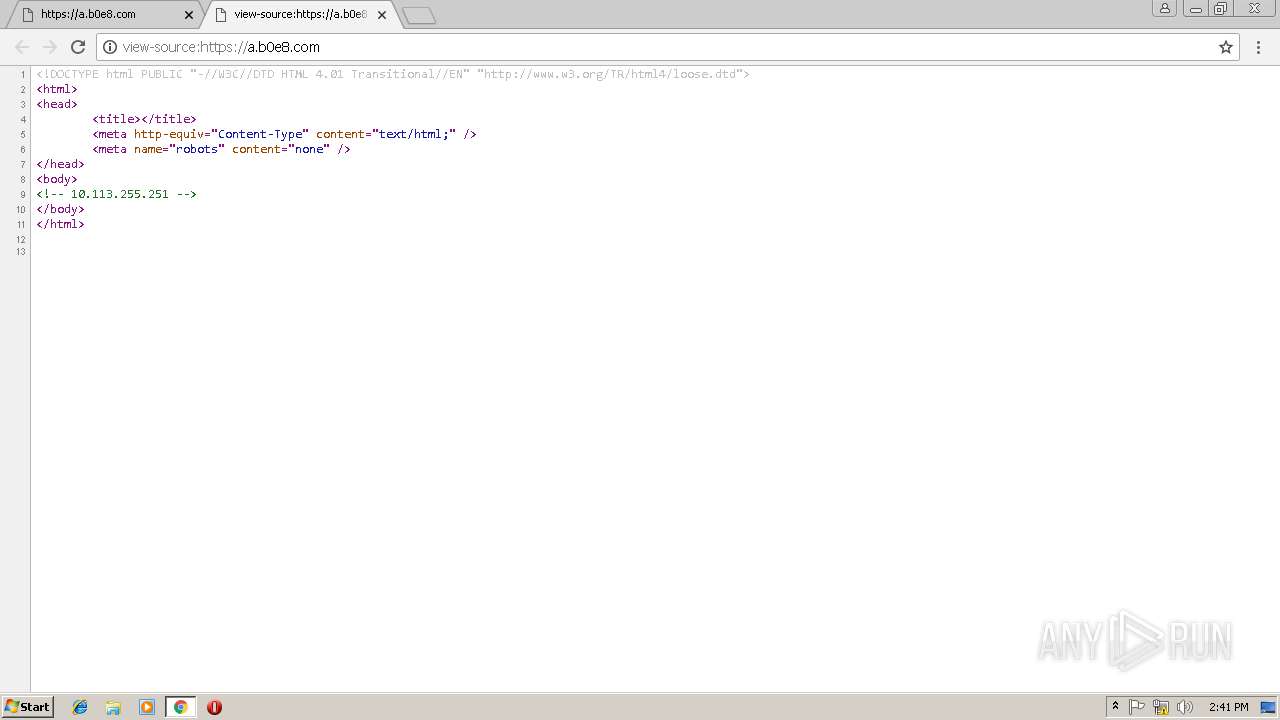Open Windows Media Player from the taskbar

pos(147,707)
